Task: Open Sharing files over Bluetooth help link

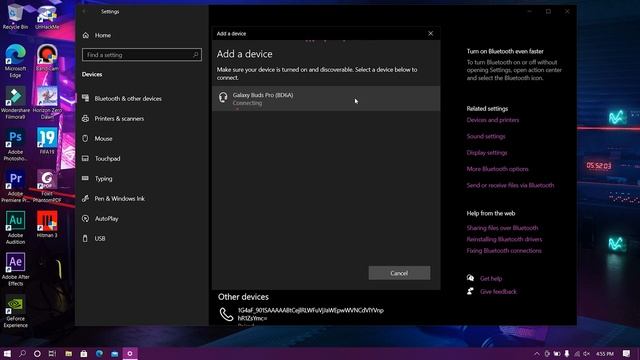Action: [x=502, y=228]
